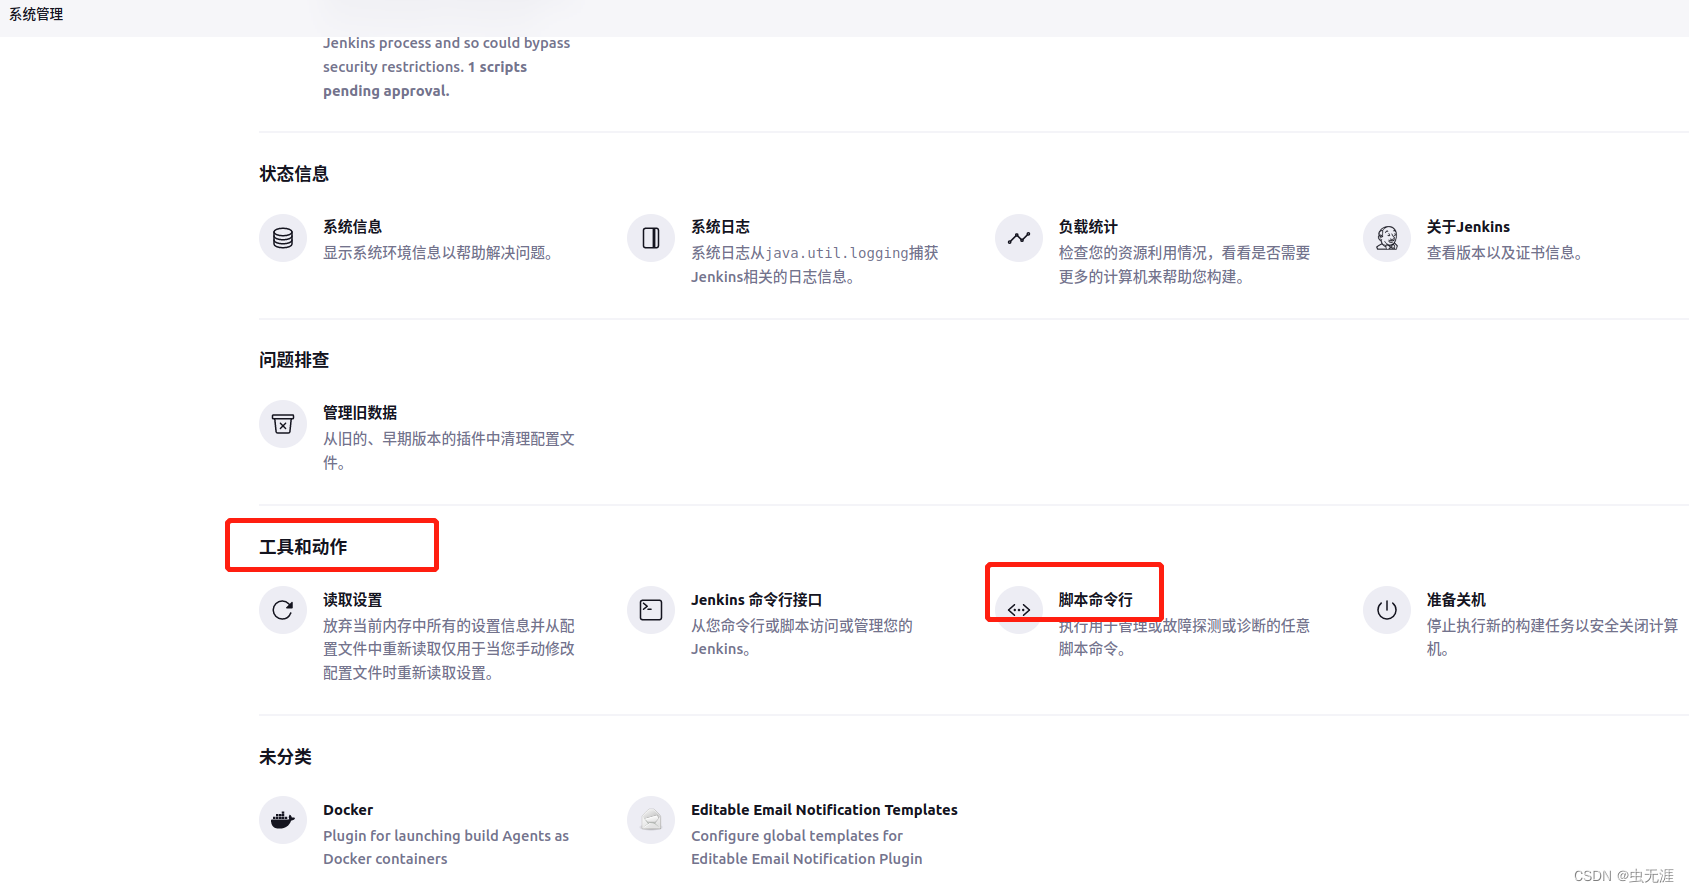The height and width of the screenshot is (893, 1689).
Task: Select 准备关机 prepare for shutdown
Action: [x=1456, y=600]
